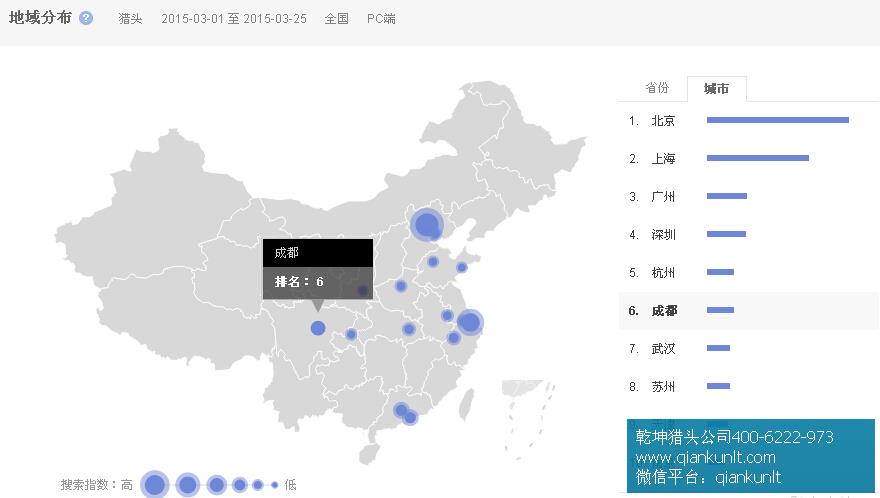
Task: Click the Wuhan bubble in central China
Action: click(x=408, y=329)
